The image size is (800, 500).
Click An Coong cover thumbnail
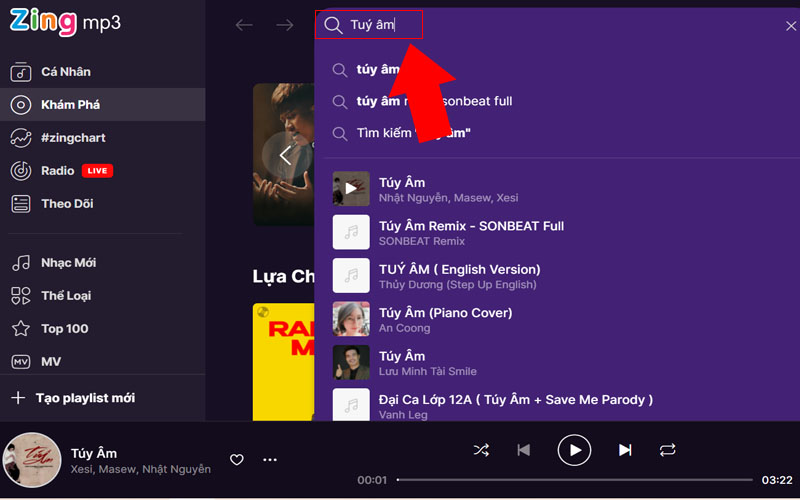[x=351, y=319]
